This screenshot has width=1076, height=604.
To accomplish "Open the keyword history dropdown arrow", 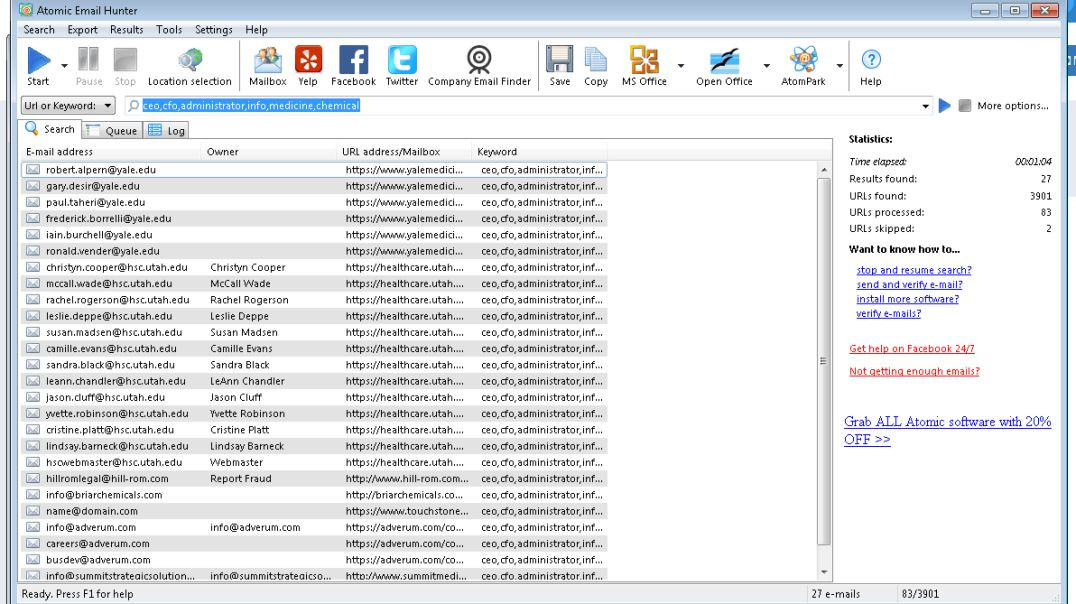I will coord(925,106).
